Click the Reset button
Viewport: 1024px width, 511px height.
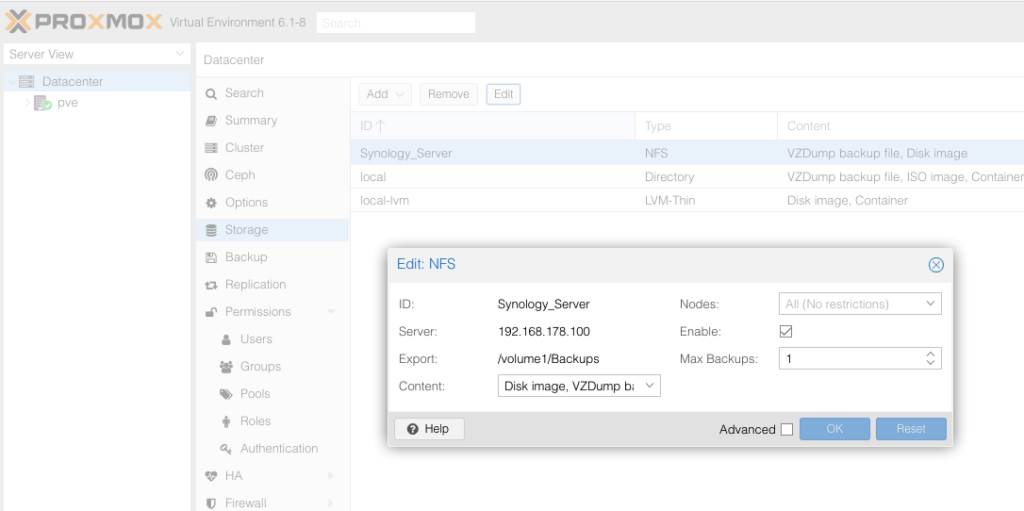[911, 429]
